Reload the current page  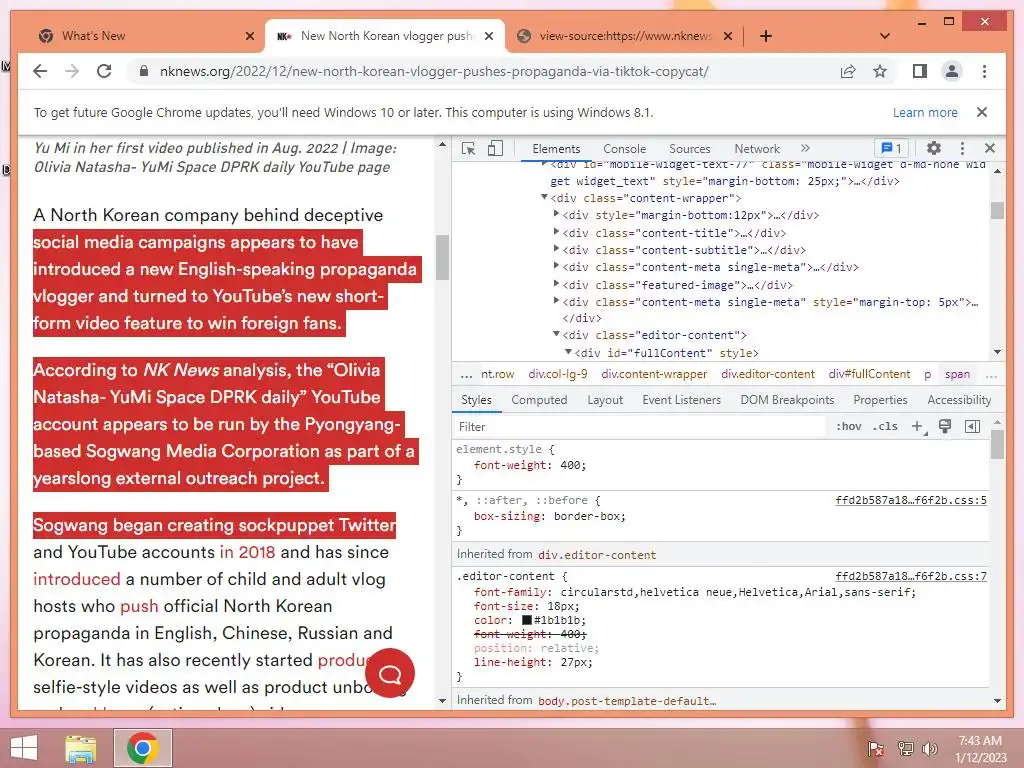click(x=104, y=72)
